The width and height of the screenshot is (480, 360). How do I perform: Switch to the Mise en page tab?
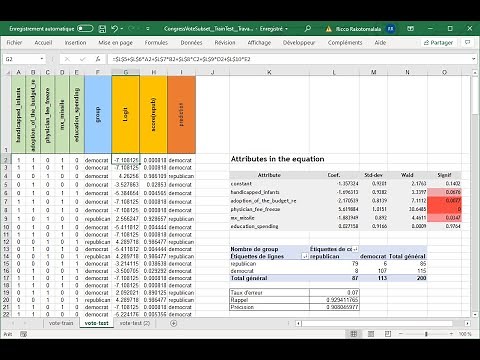click(x=115, y=43)
